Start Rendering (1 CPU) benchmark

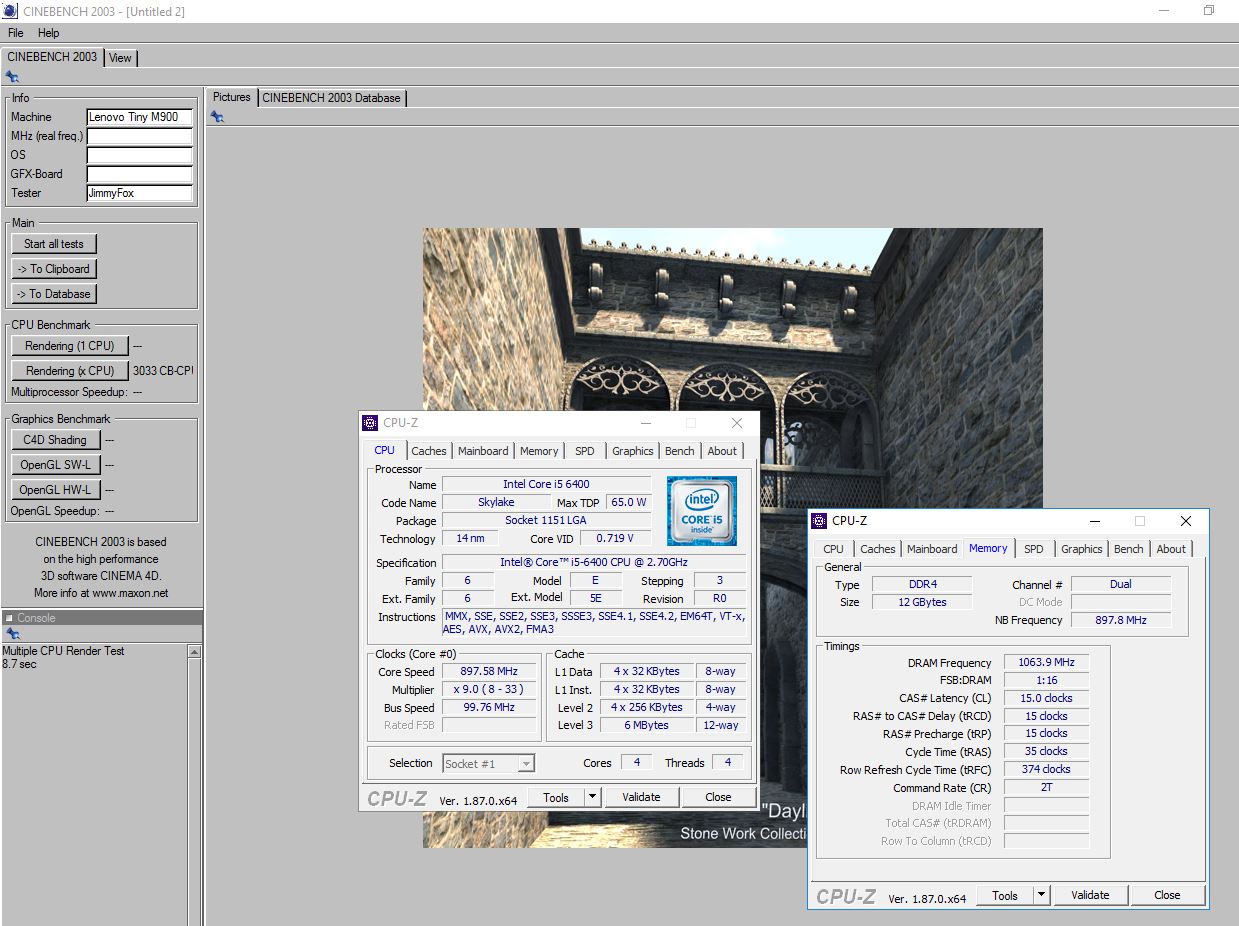pos(70,346)
